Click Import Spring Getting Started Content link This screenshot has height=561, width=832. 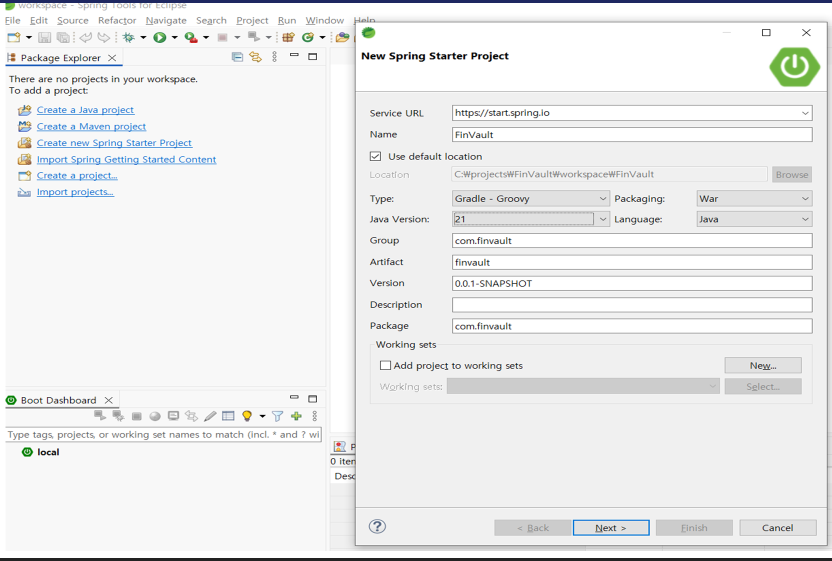(126, 159)
